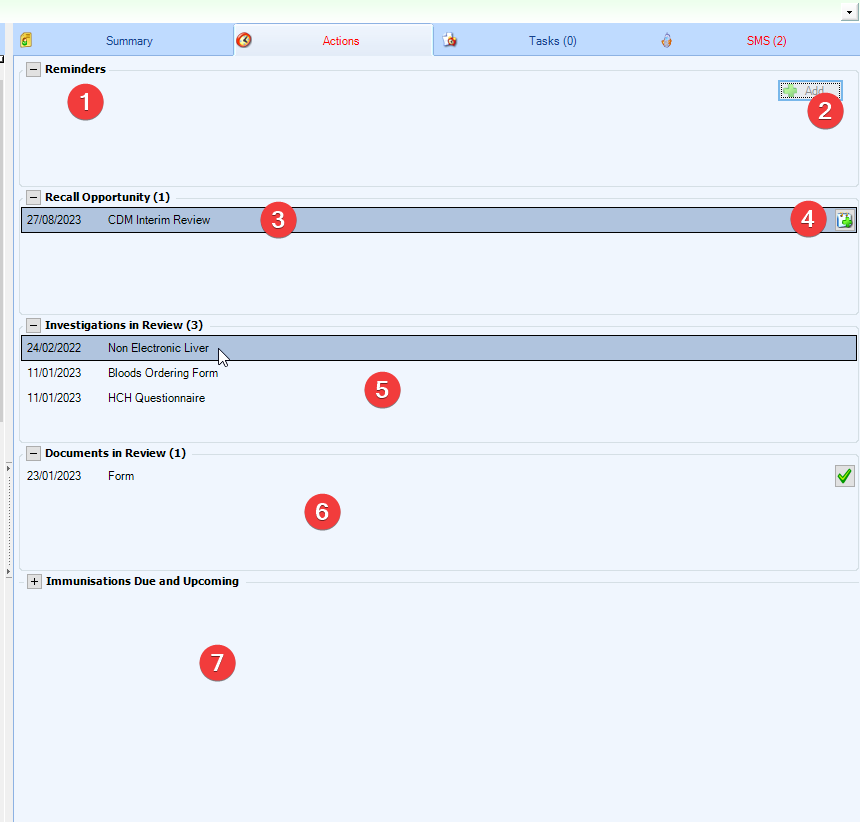Collapse the Reminders section
Screen dimensions: 860x822
point(34,69)
